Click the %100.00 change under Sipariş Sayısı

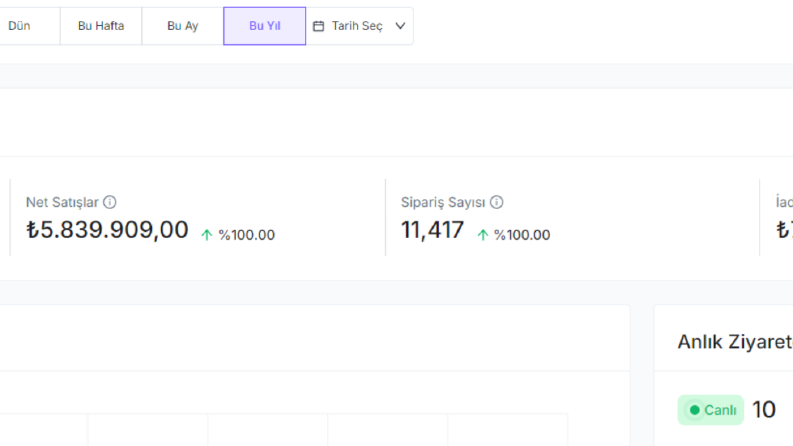[522, 235]
